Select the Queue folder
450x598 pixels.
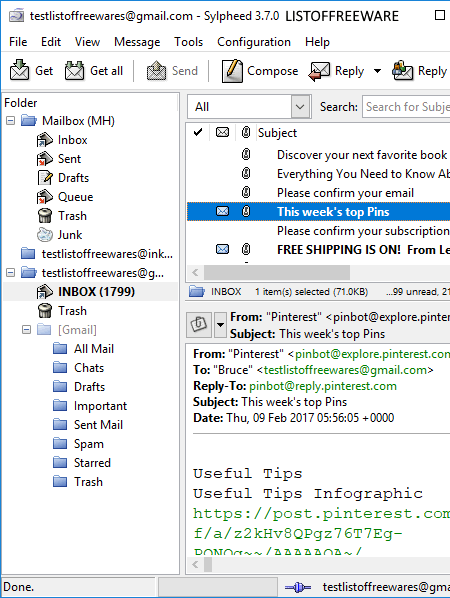[76, 197]
